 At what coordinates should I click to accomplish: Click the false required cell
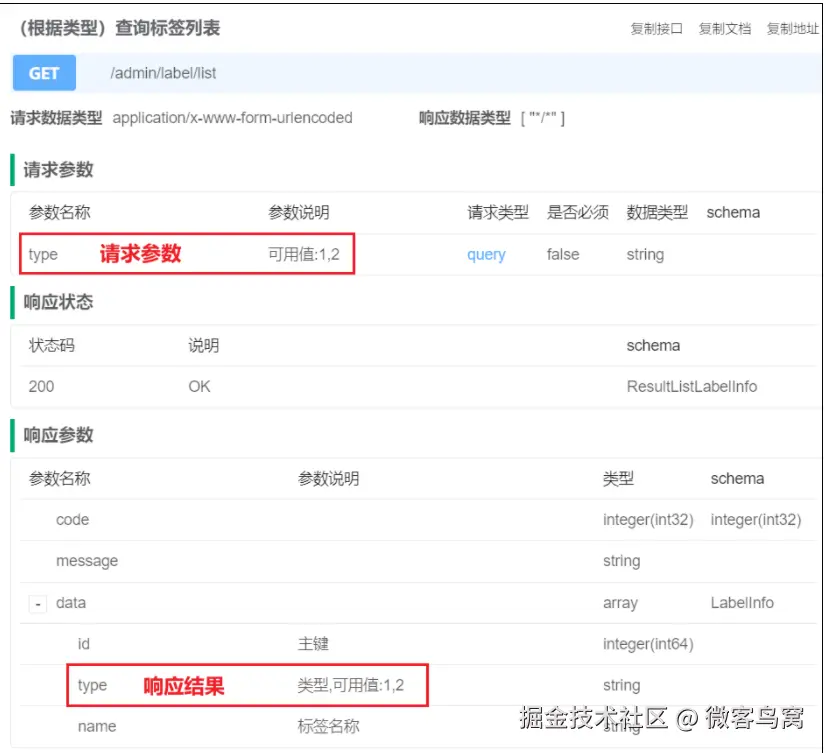(x=563, y=255)
